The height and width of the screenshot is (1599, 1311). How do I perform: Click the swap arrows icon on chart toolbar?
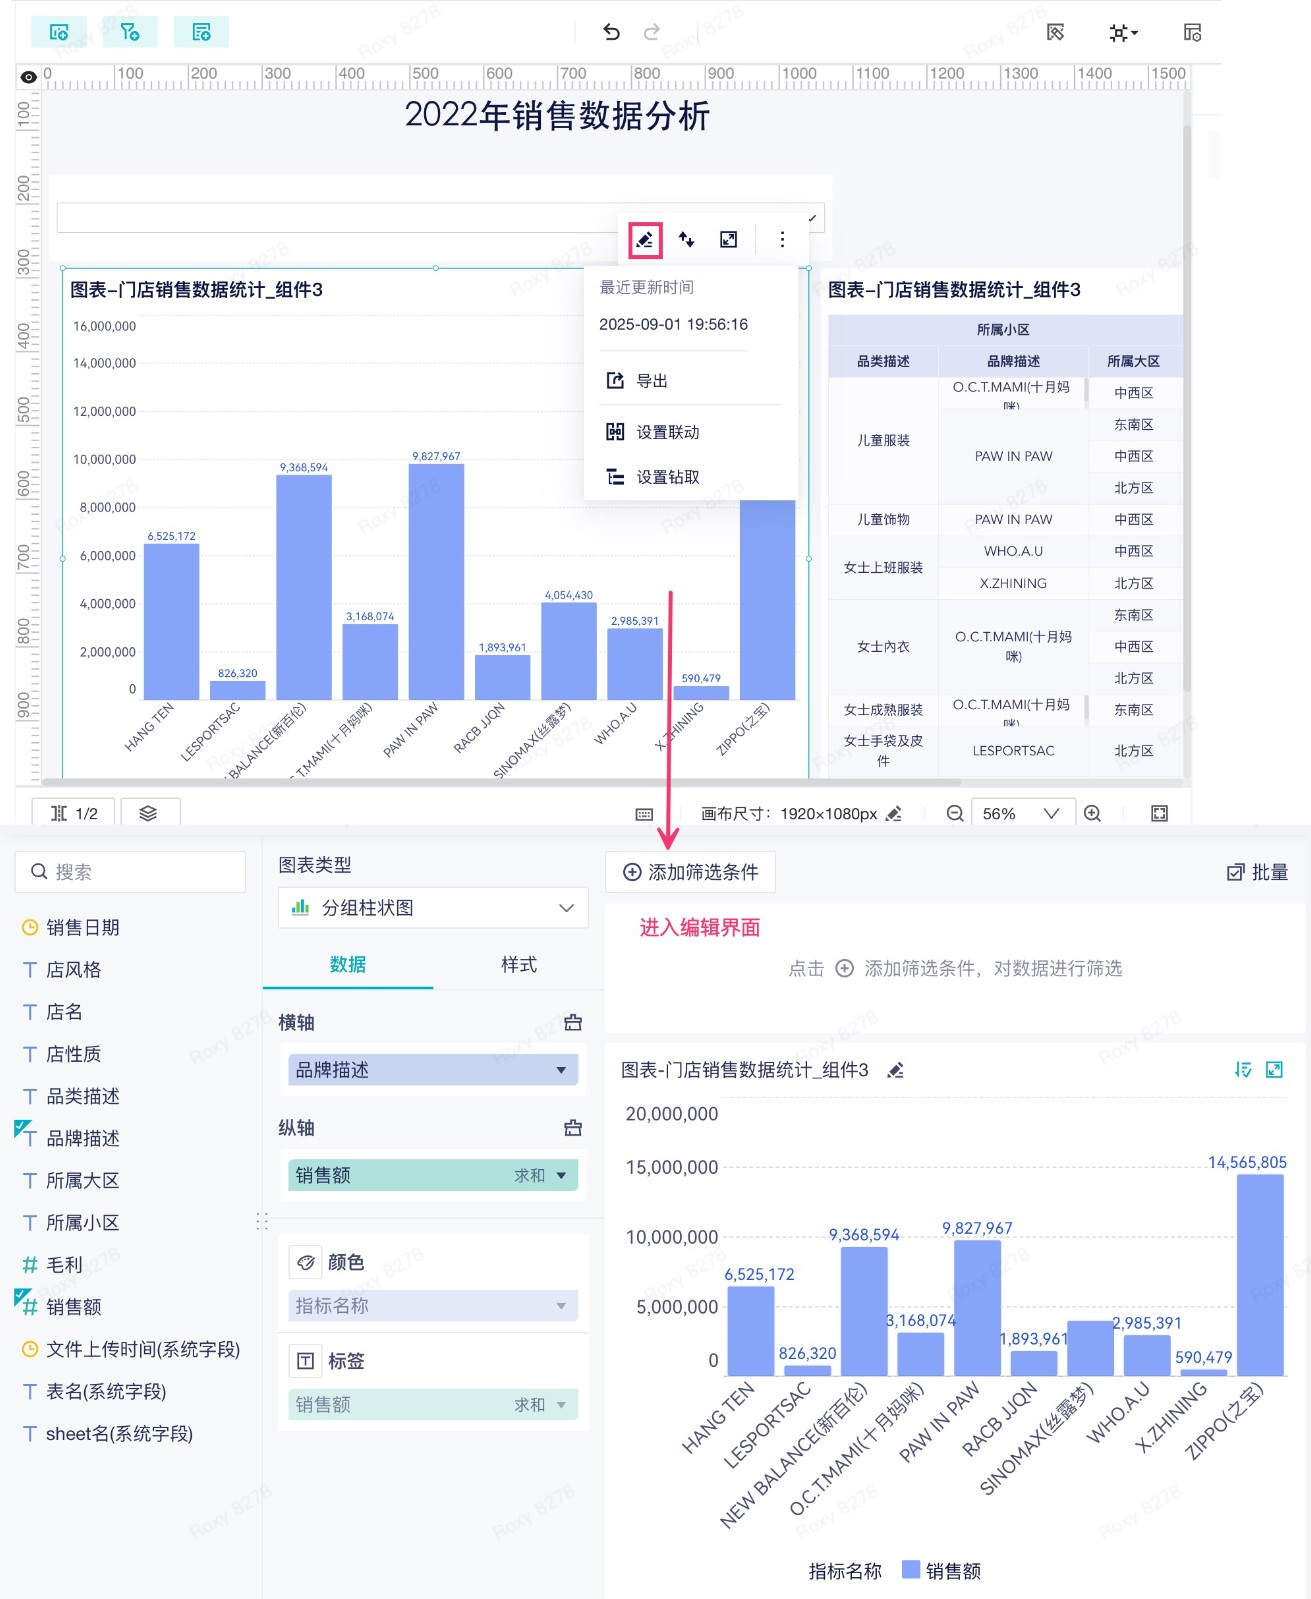coord(687,239)
